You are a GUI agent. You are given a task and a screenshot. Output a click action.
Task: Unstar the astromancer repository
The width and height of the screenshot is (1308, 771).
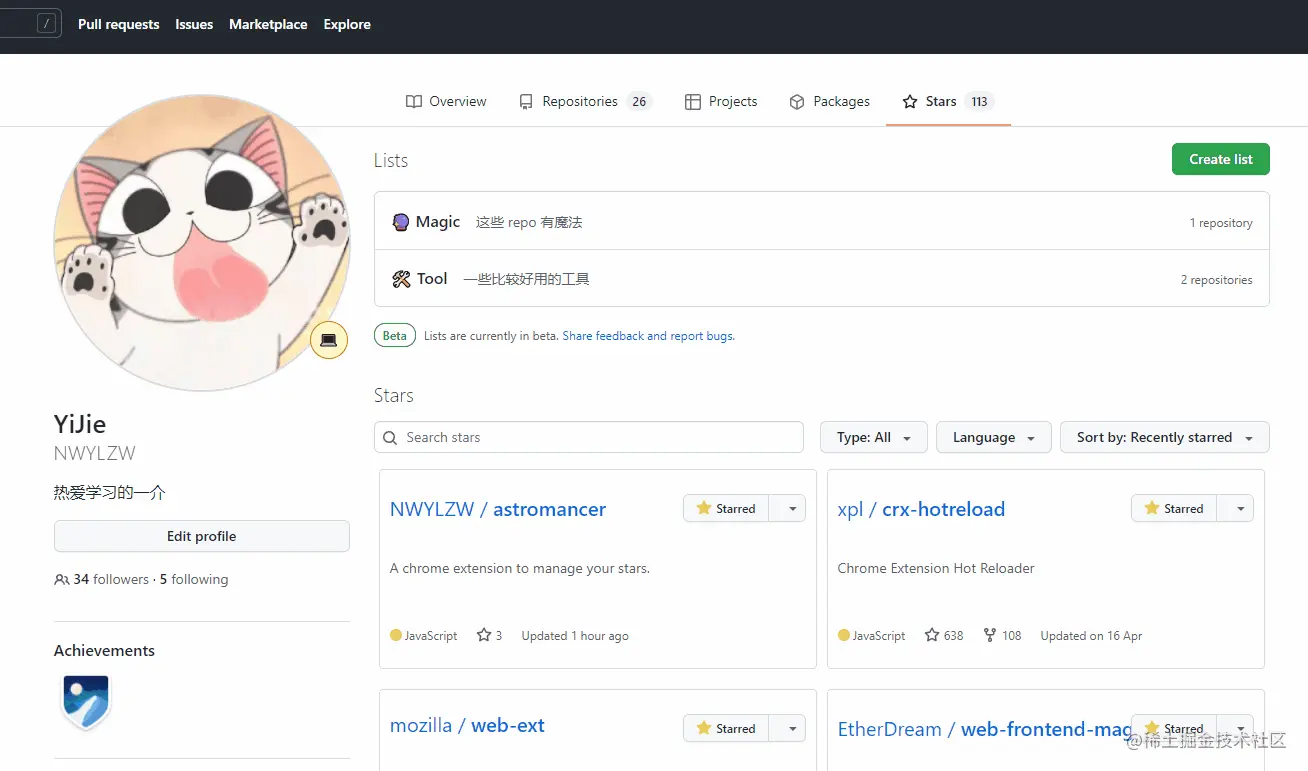click(726, 508)
